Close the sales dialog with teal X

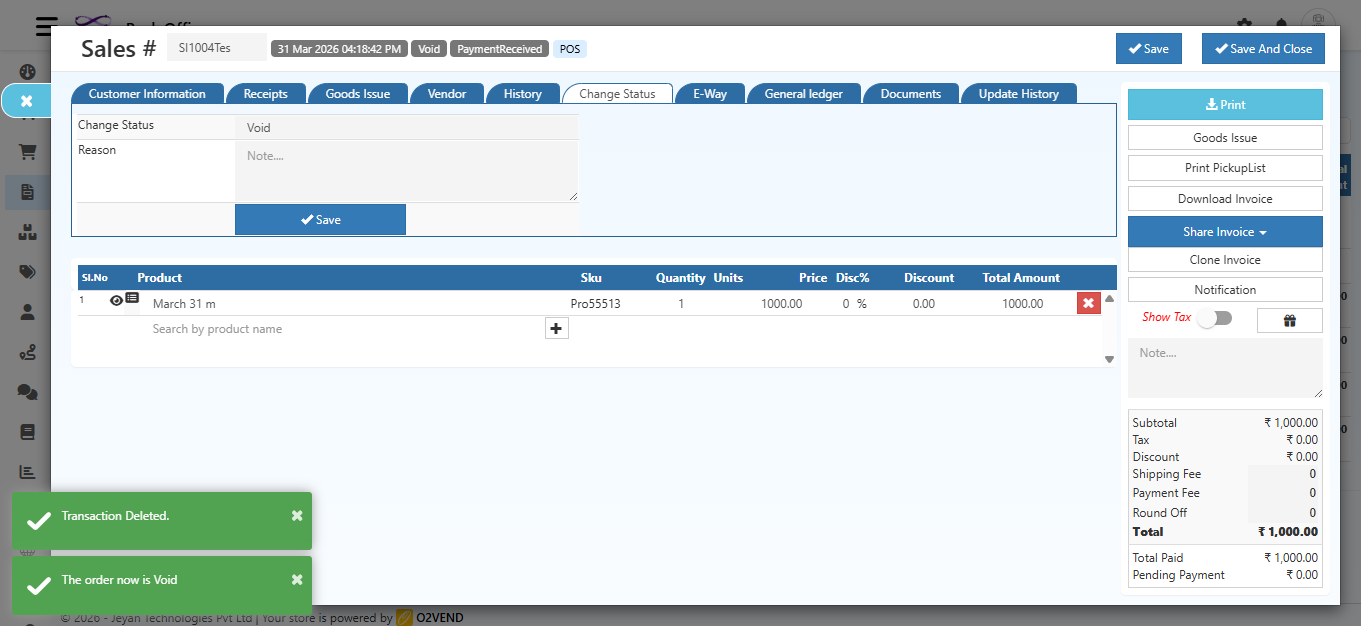coord(27,101)
